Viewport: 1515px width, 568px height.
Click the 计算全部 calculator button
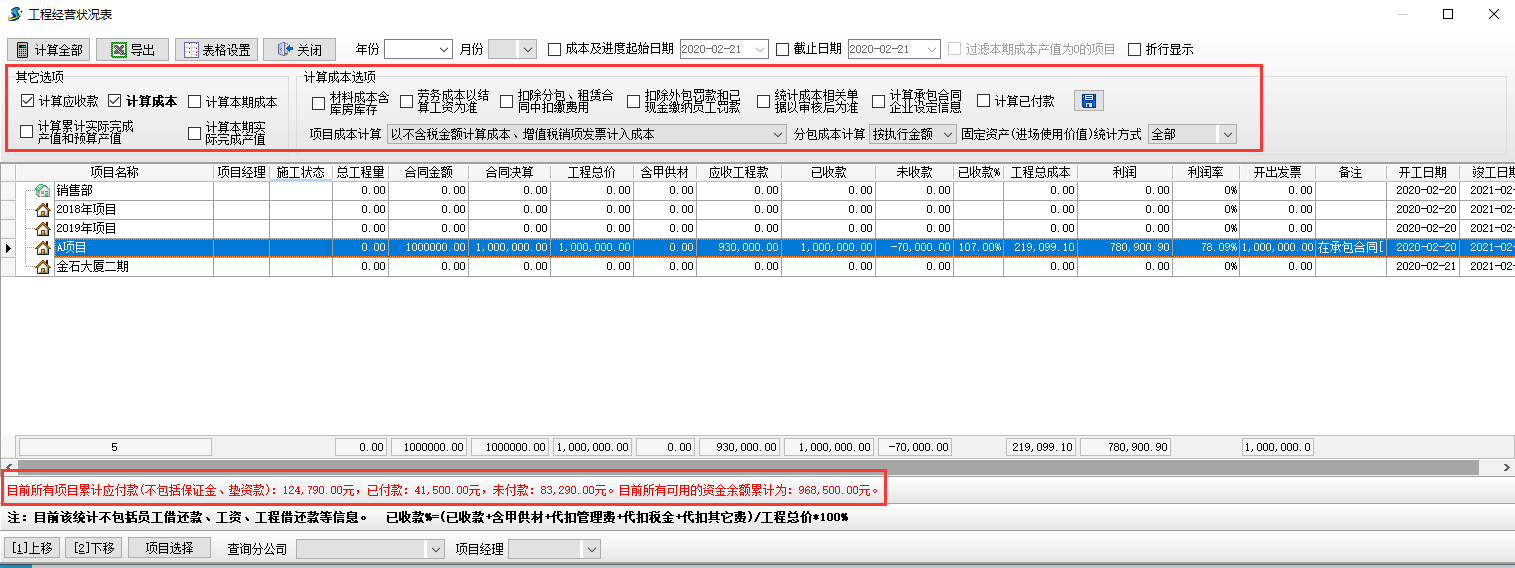49,50
